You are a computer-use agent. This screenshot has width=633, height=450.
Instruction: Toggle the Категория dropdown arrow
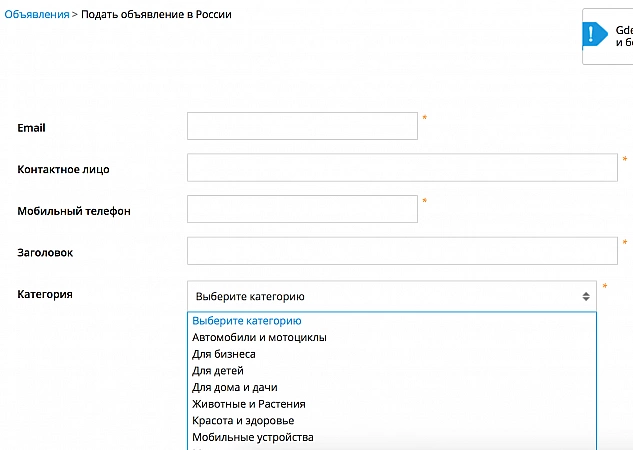586,296
